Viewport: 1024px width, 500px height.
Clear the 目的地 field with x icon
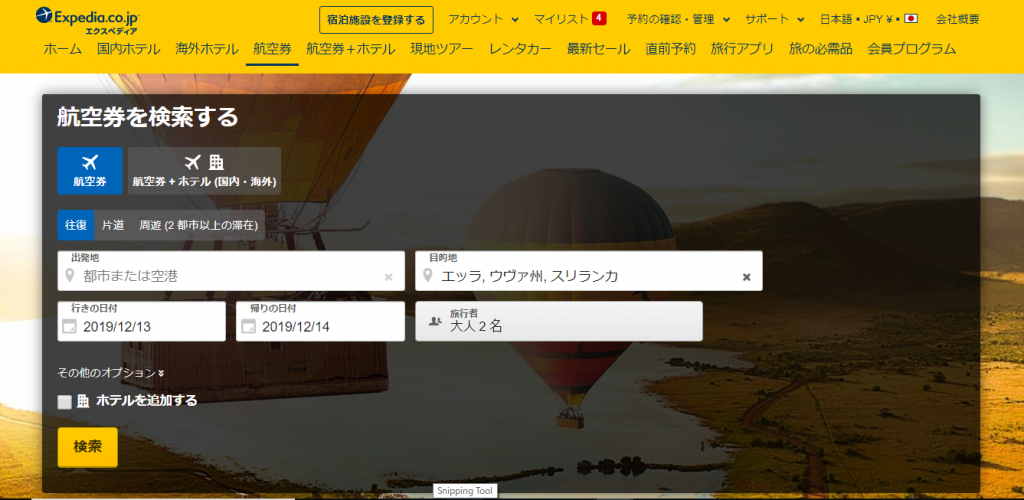coord(746,277)
